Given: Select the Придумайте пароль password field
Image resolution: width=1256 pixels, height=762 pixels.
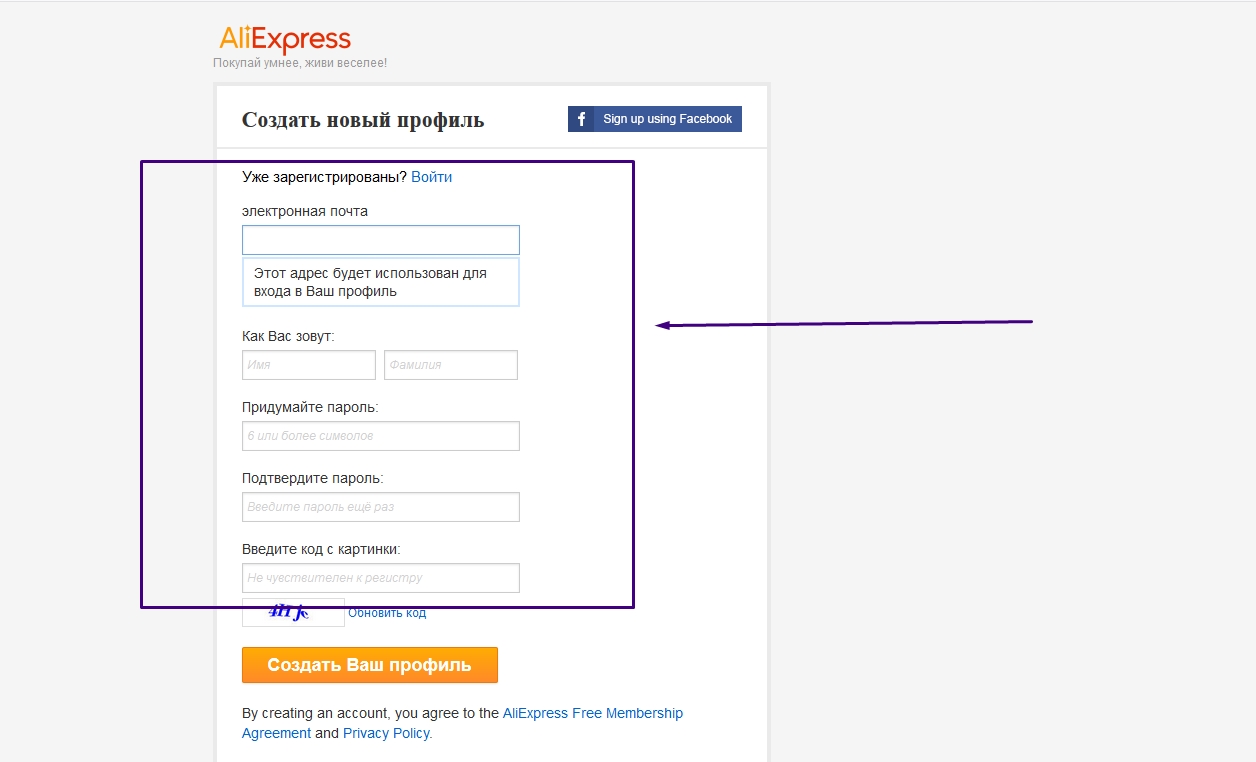Looking at the screenshot, I should 381,436.
